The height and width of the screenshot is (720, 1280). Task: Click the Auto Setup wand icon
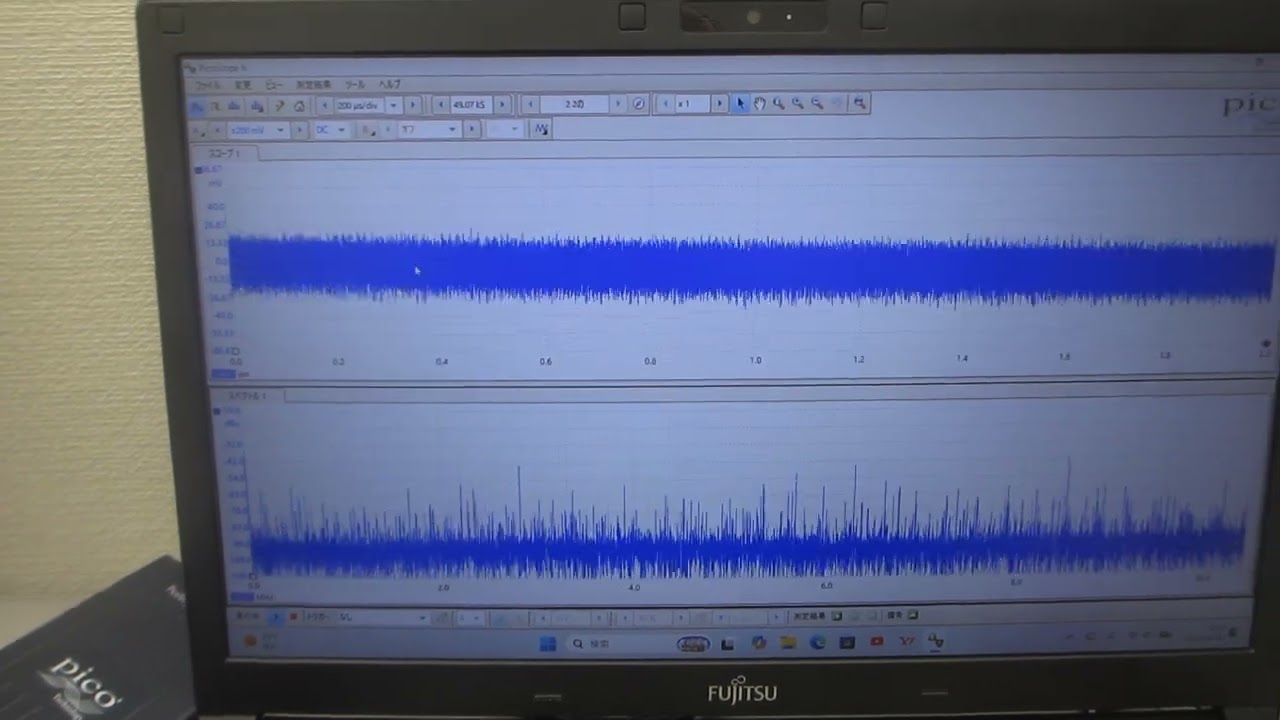point(280,105)
